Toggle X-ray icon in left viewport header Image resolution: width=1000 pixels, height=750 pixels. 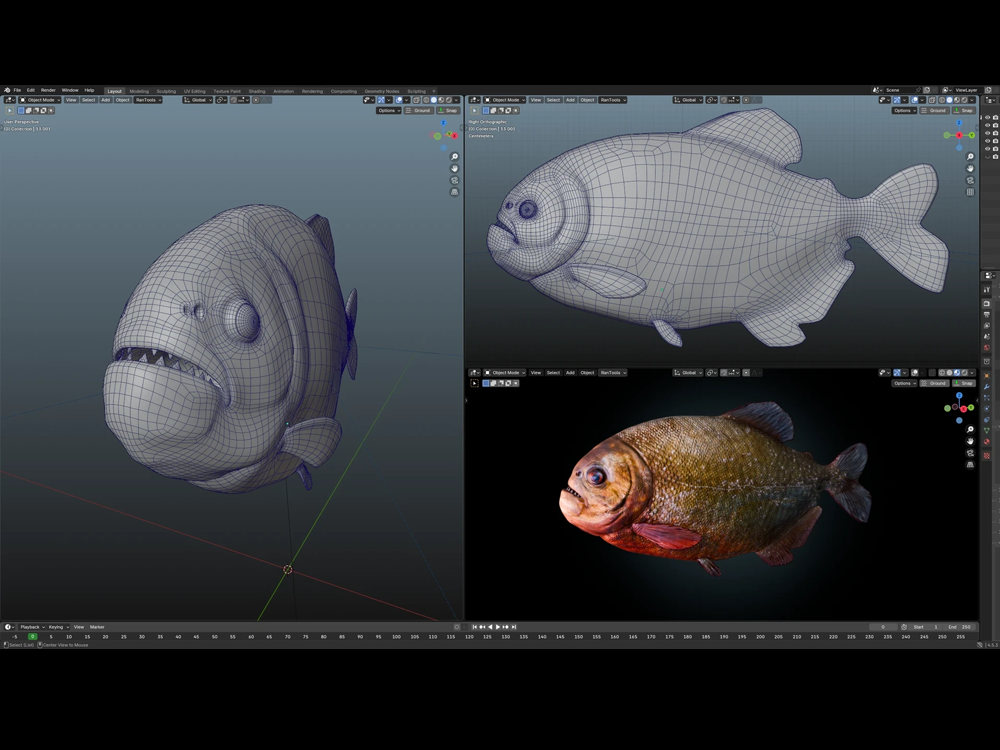416,100
